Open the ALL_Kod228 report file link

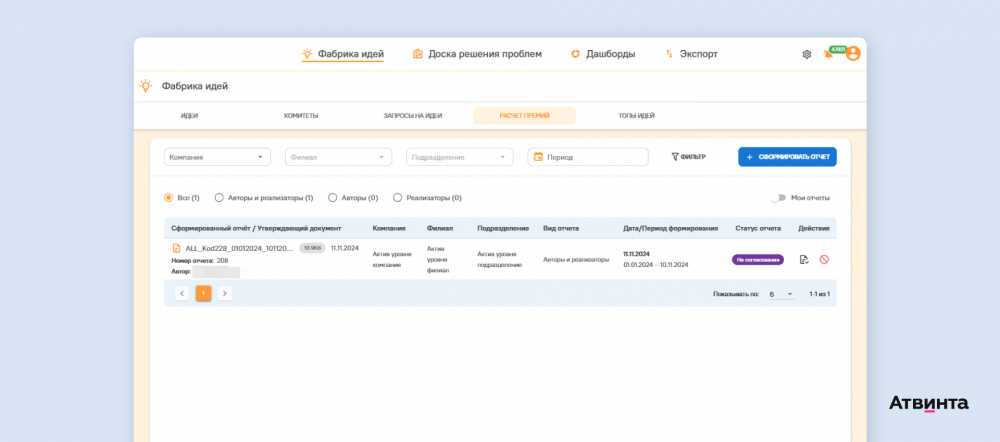coord(238,247)
